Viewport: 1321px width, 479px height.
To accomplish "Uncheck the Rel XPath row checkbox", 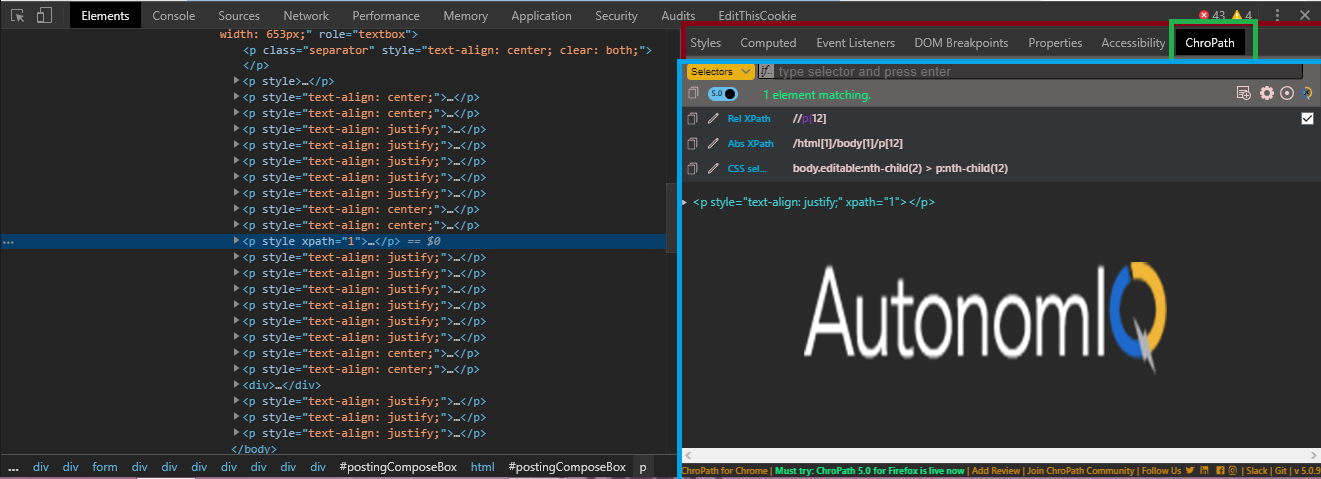I will (x=1307, y=119).
